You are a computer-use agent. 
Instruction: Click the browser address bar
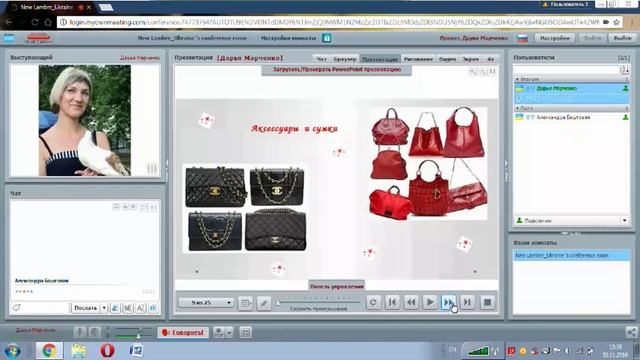coord(333,22)
